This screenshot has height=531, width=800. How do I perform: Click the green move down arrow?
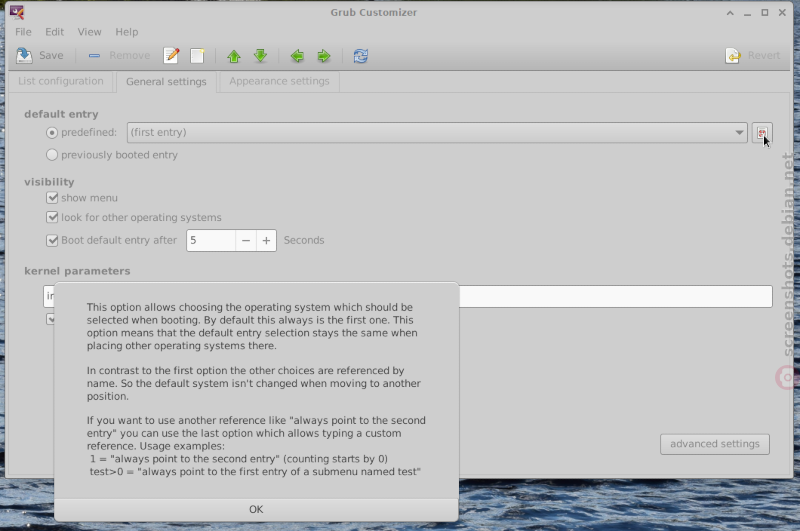point(260,56)
